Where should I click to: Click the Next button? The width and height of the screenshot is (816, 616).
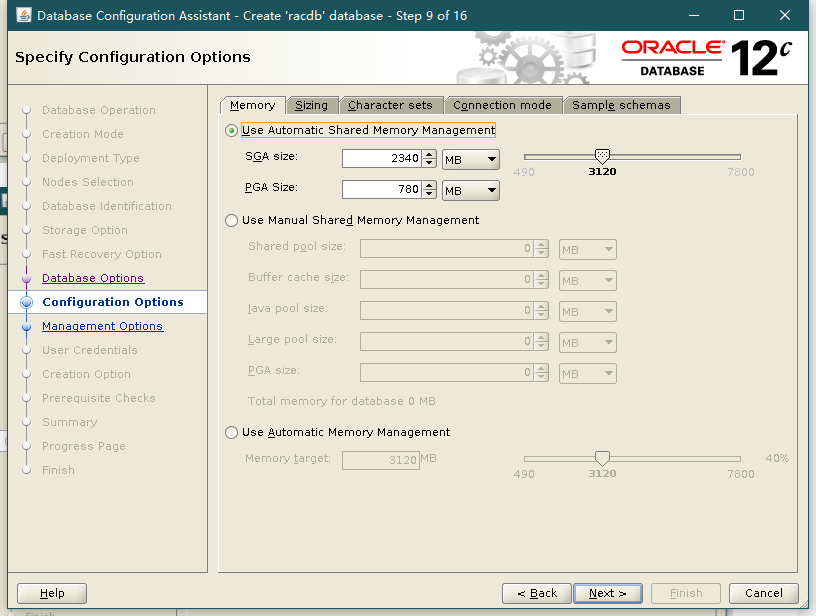(608, 593)
